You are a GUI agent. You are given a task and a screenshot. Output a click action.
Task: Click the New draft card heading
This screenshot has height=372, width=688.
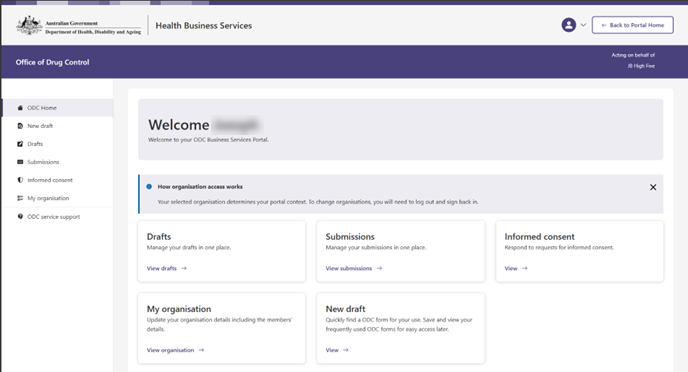click(345, 309)
